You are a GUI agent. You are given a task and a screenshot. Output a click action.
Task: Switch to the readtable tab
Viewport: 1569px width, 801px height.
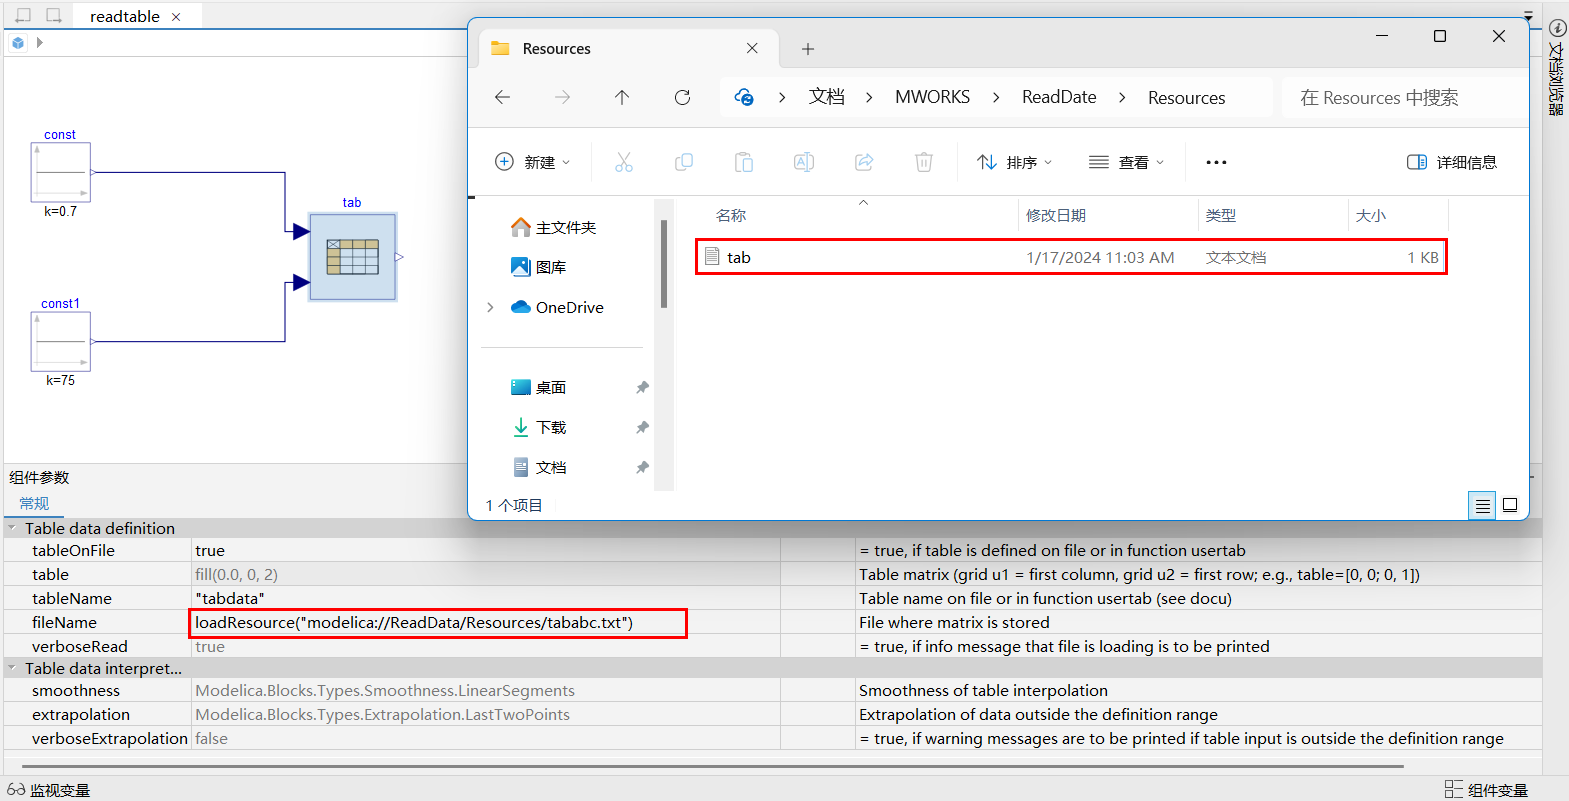coord(124,16)
